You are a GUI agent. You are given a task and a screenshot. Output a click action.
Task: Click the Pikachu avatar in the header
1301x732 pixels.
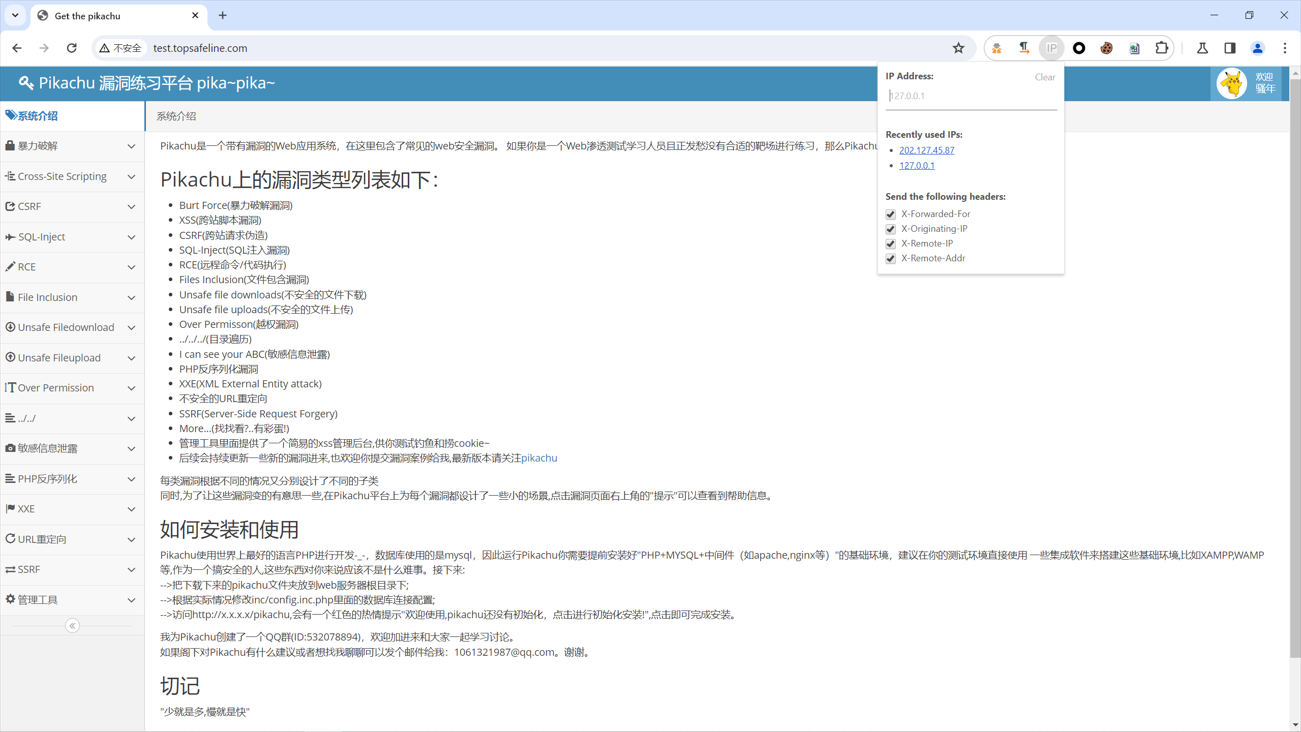pos(1231,83)
